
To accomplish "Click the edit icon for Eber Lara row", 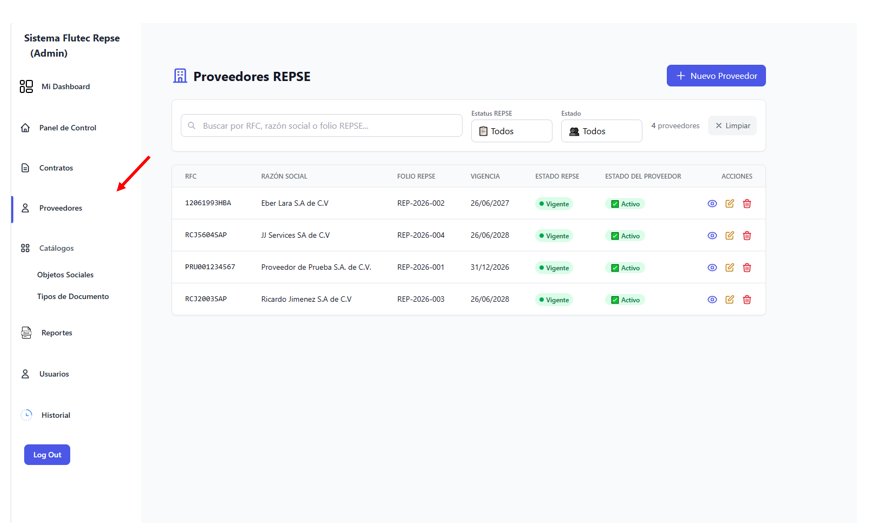I will pos(729,204).
